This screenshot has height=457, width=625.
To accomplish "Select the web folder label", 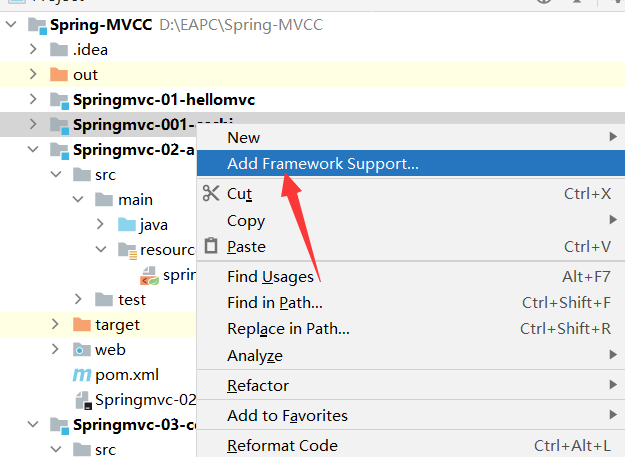I will click(110, 350).
